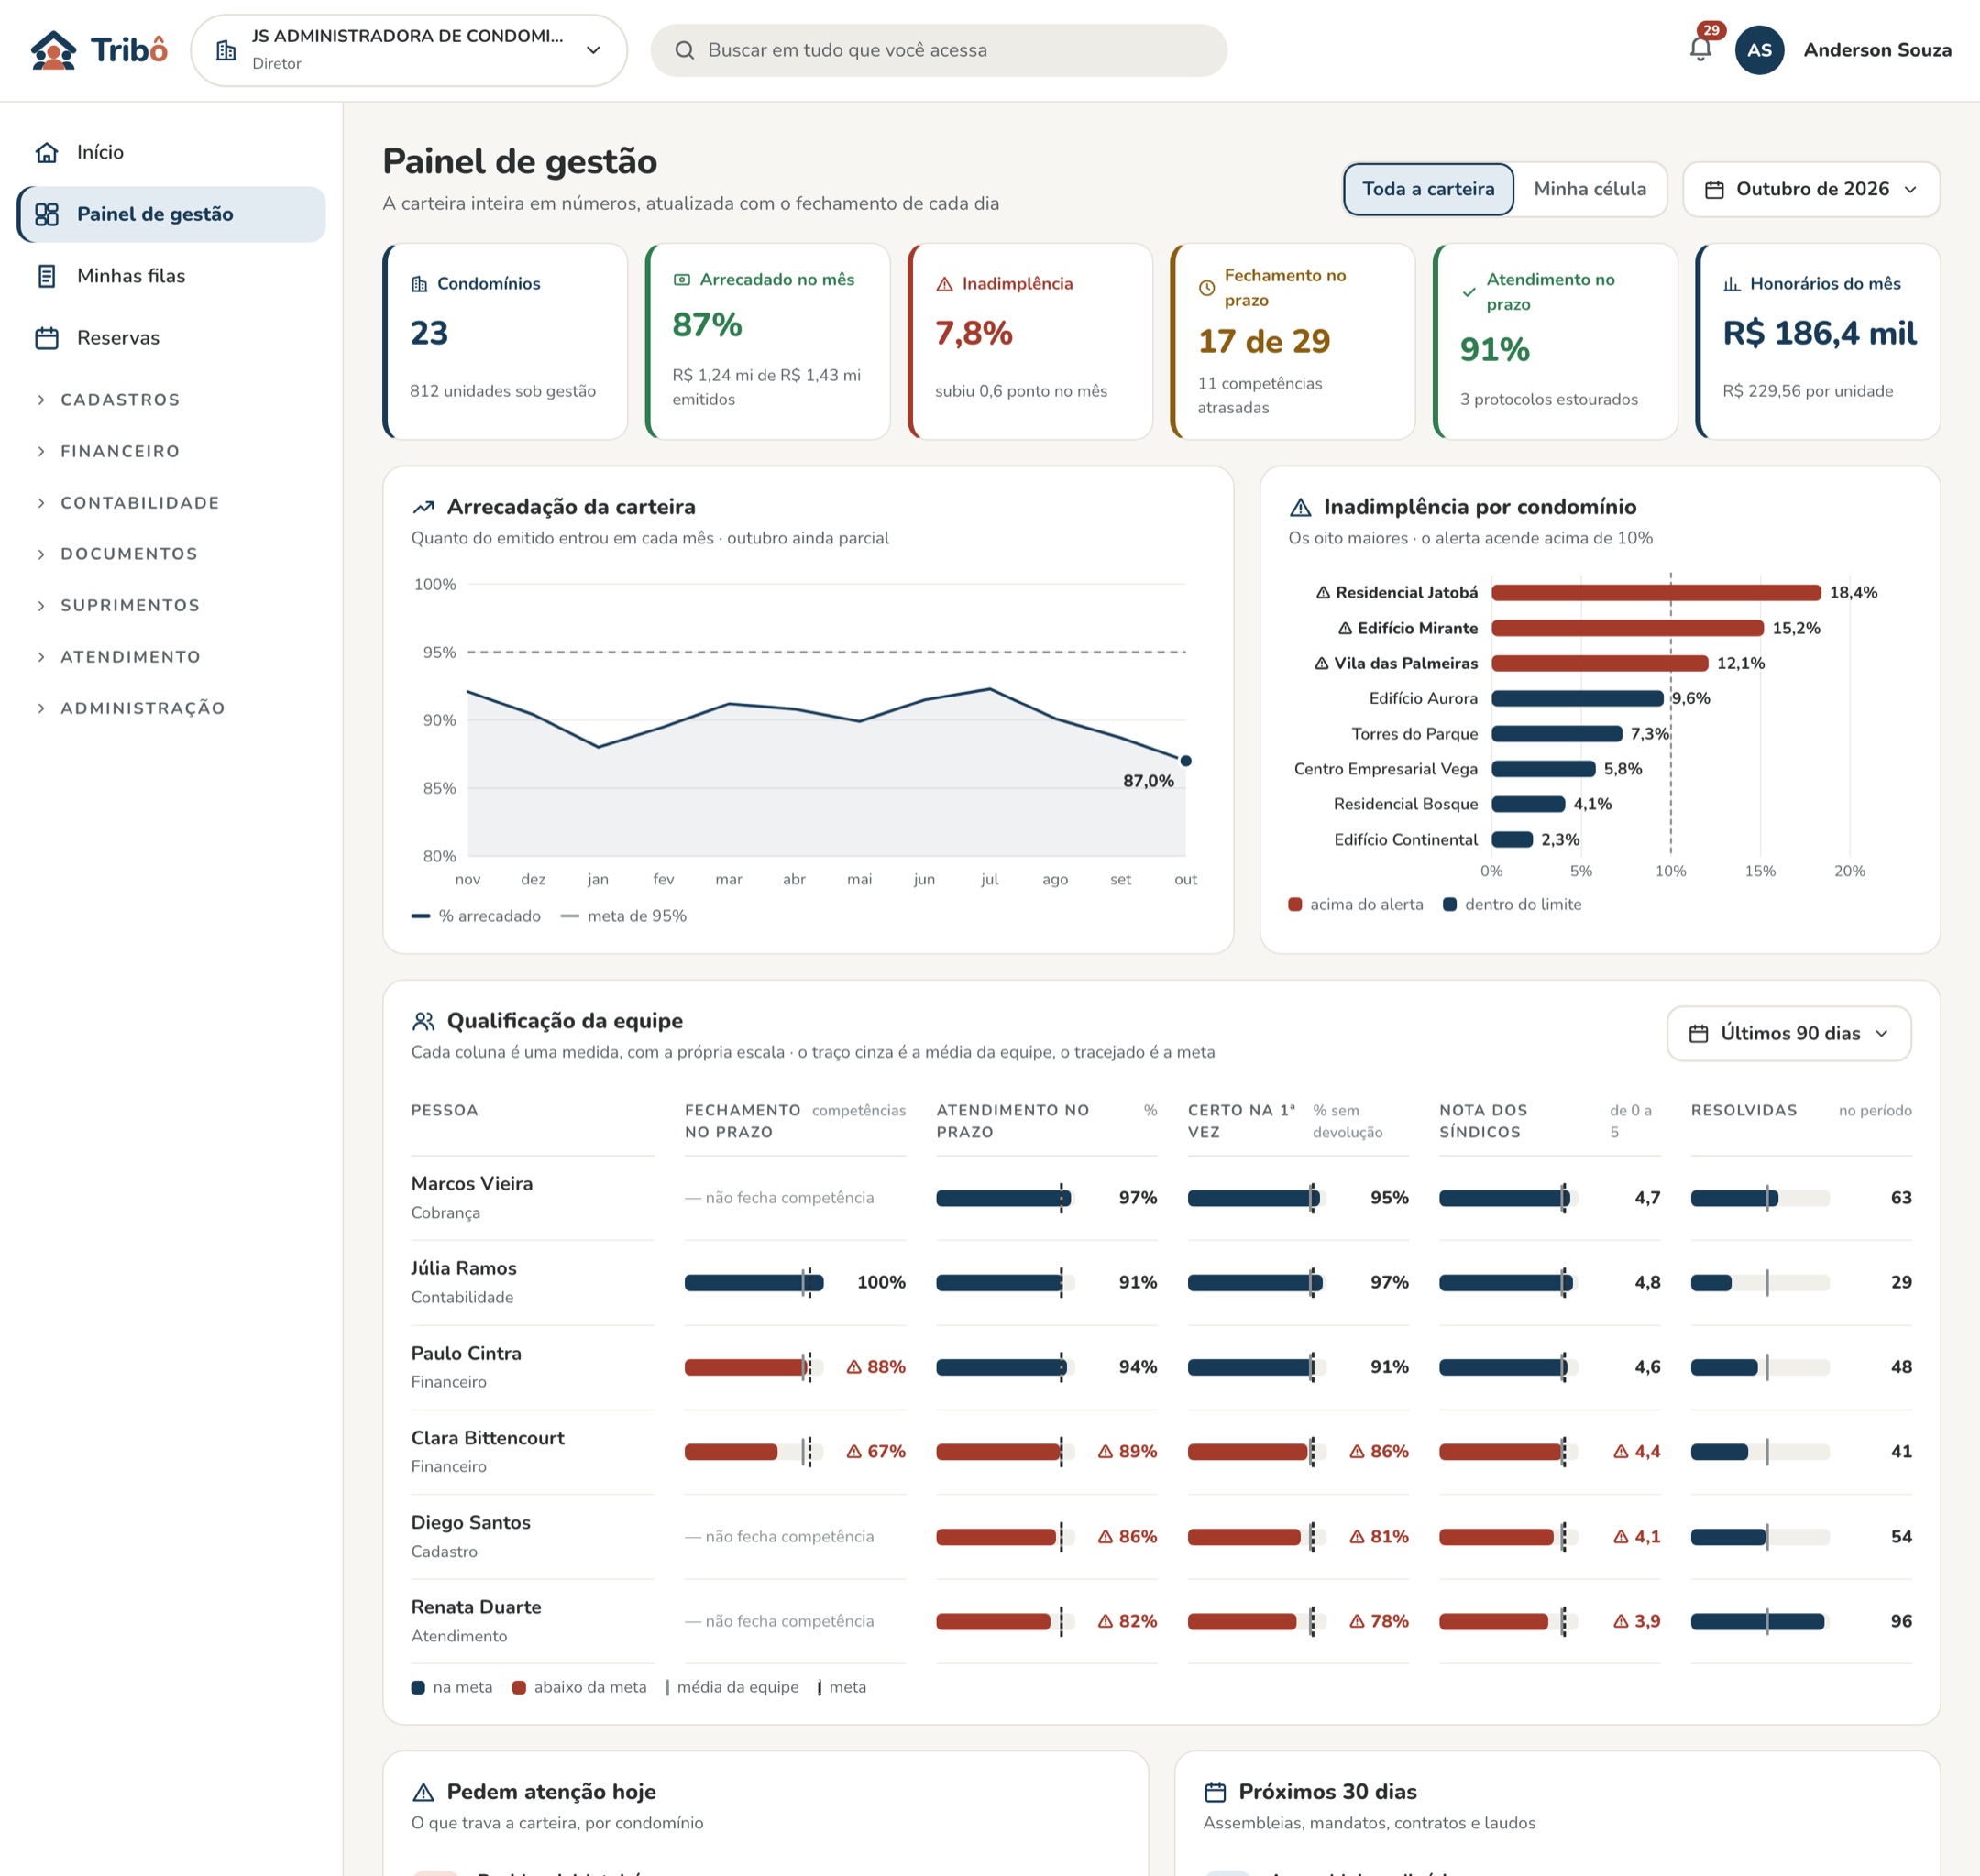Click Marcos Vieira in the team table
This screenshot has width=1980, height=1876.
tap(472, 1184)
